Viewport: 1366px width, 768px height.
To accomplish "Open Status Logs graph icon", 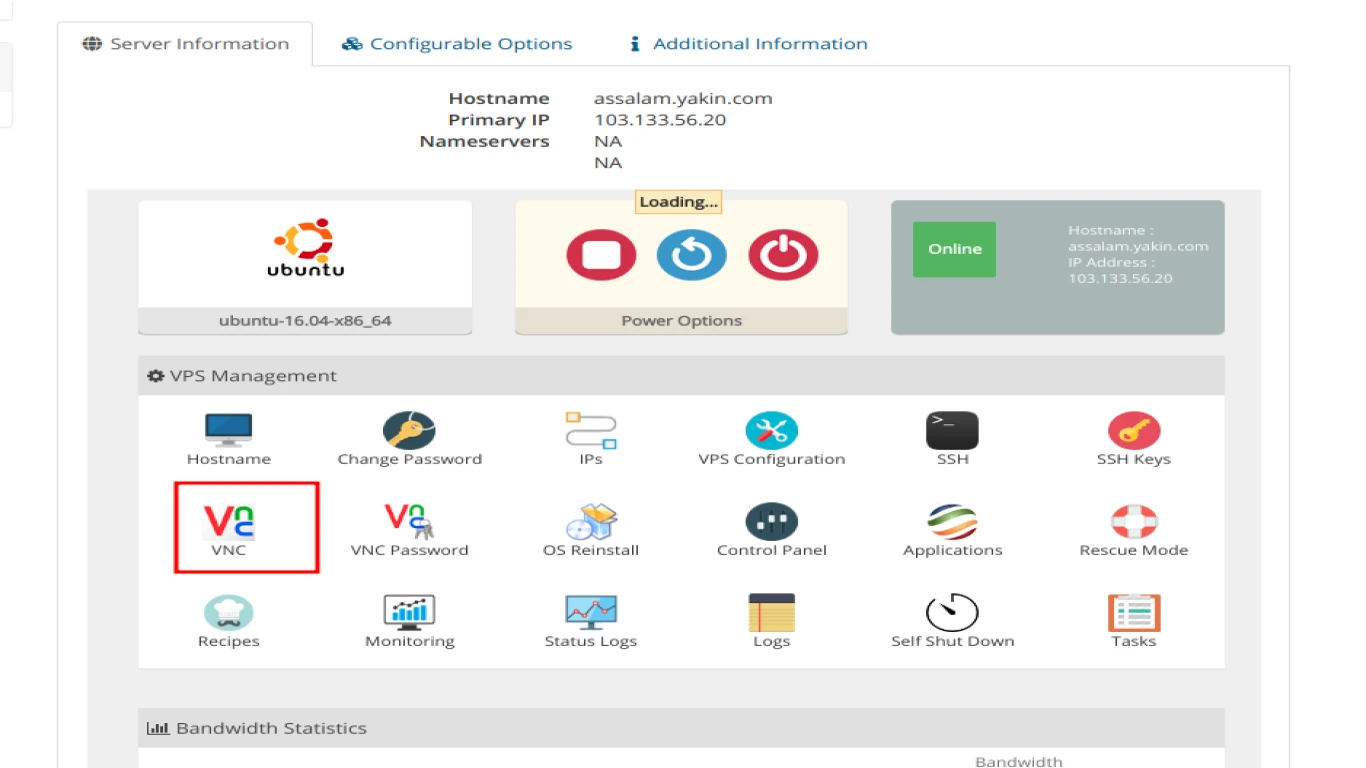I will [591, 612].
